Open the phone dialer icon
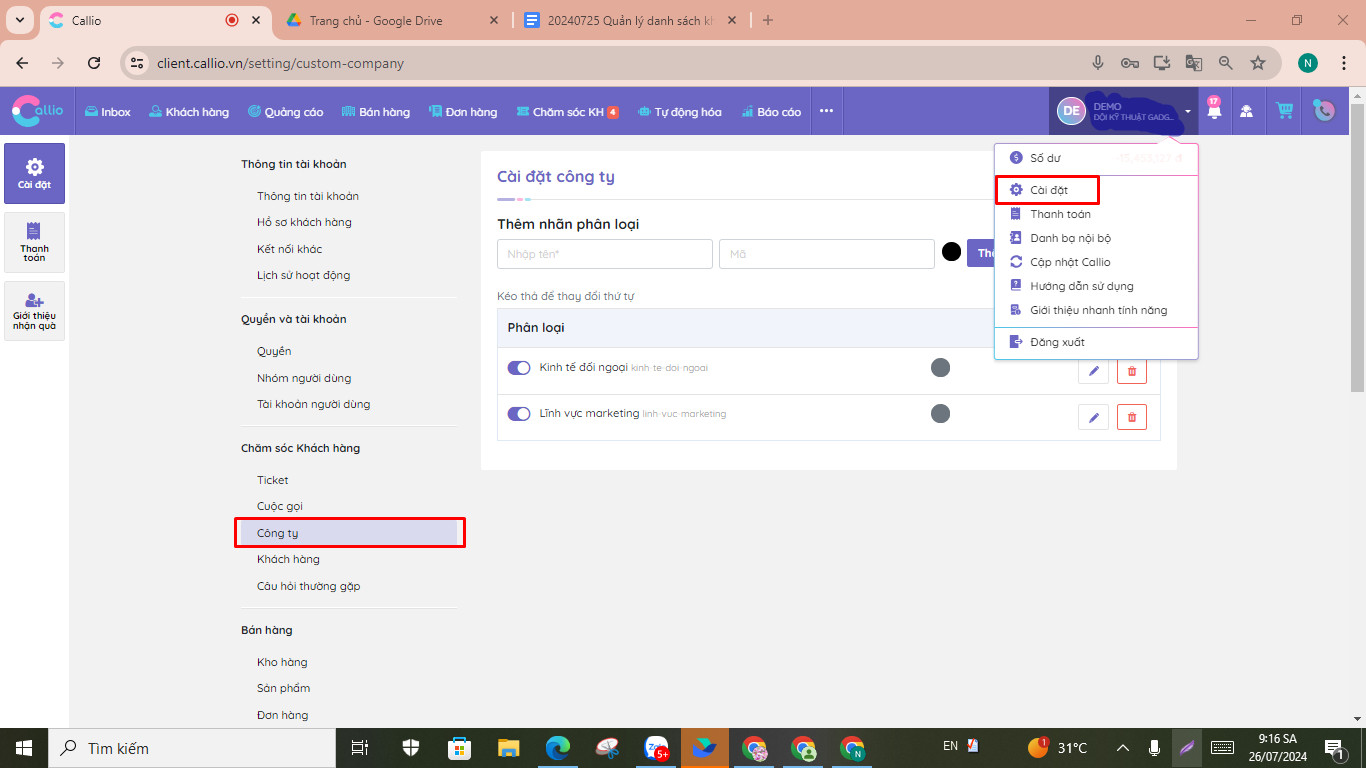The width and height of the screenshot is (1366, 768). (x=1324, y=111)
